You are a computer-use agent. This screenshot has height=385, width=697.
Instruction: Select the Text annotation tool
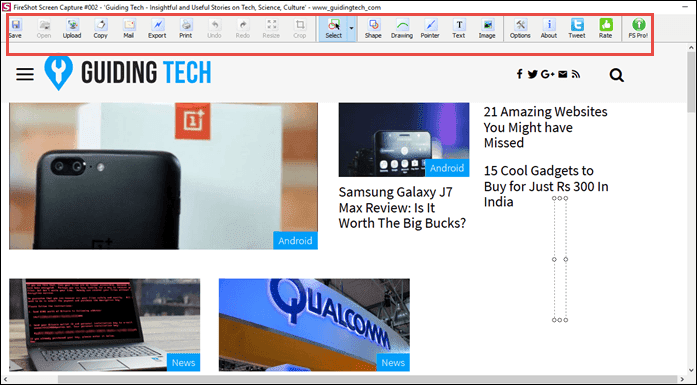(459, 28)
